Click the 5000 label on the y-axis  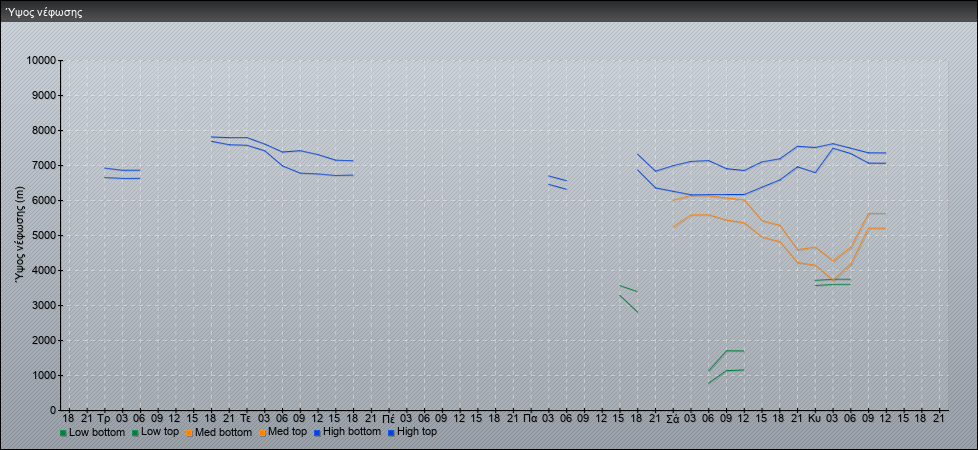(43, 235)
